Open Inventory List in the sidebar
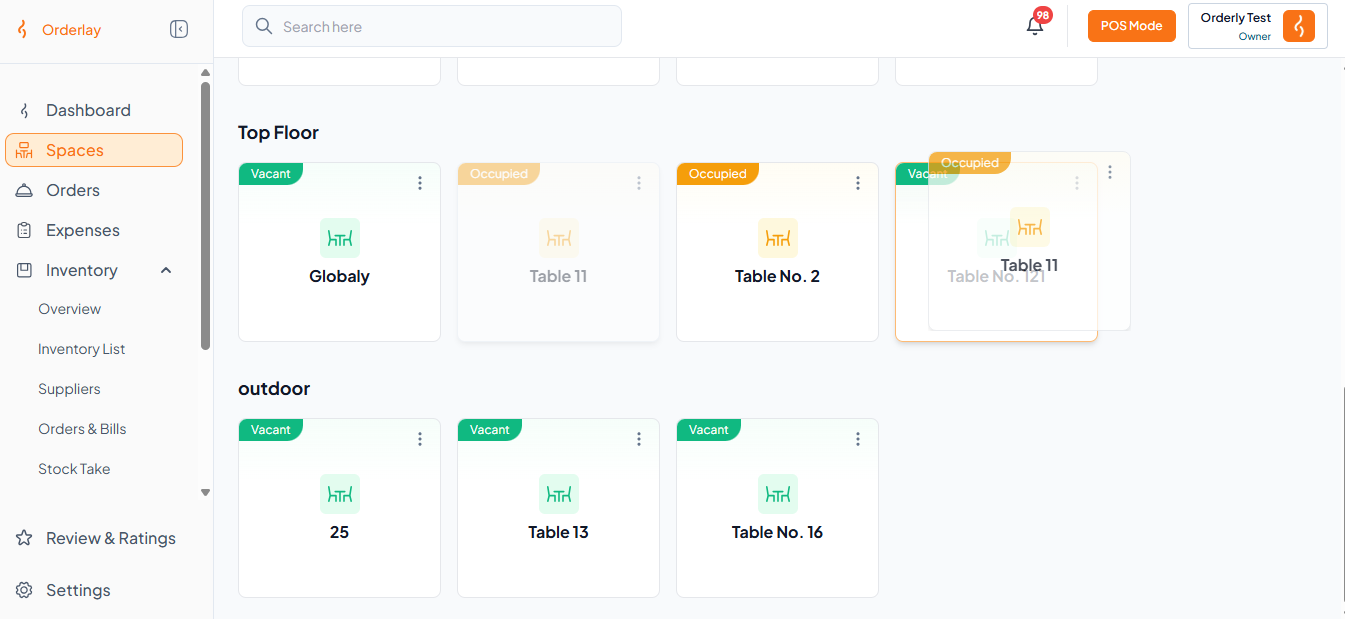Image resolution: width=1345 pixels, height=619 pixels. point(82,349)
